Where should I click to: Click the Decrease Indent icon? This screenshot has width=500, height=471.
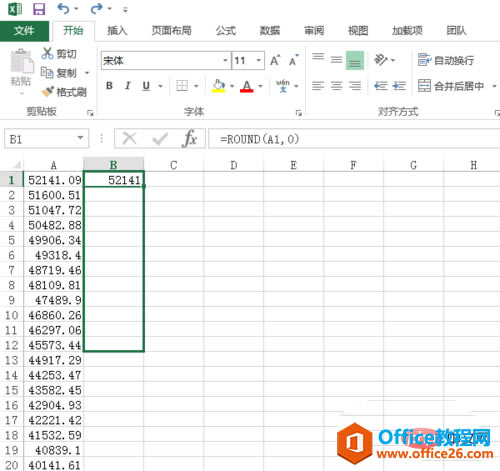[381, 86]
